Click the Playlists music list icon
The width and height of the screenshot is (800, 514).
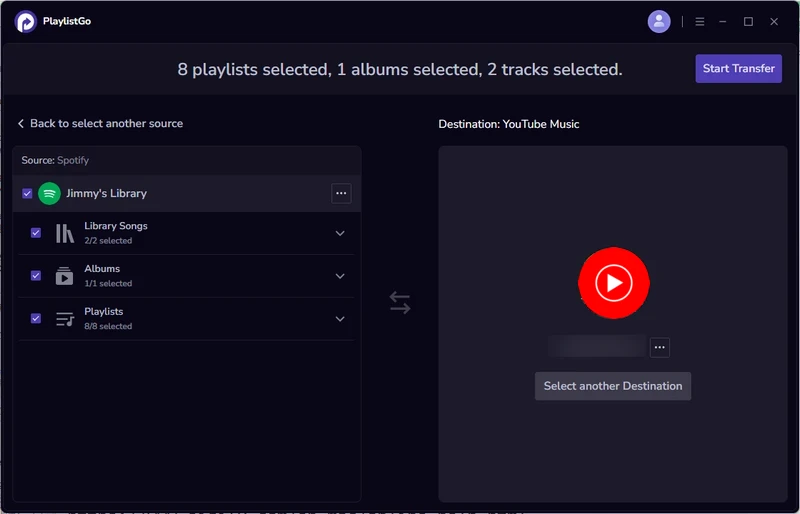click(65, 319)
